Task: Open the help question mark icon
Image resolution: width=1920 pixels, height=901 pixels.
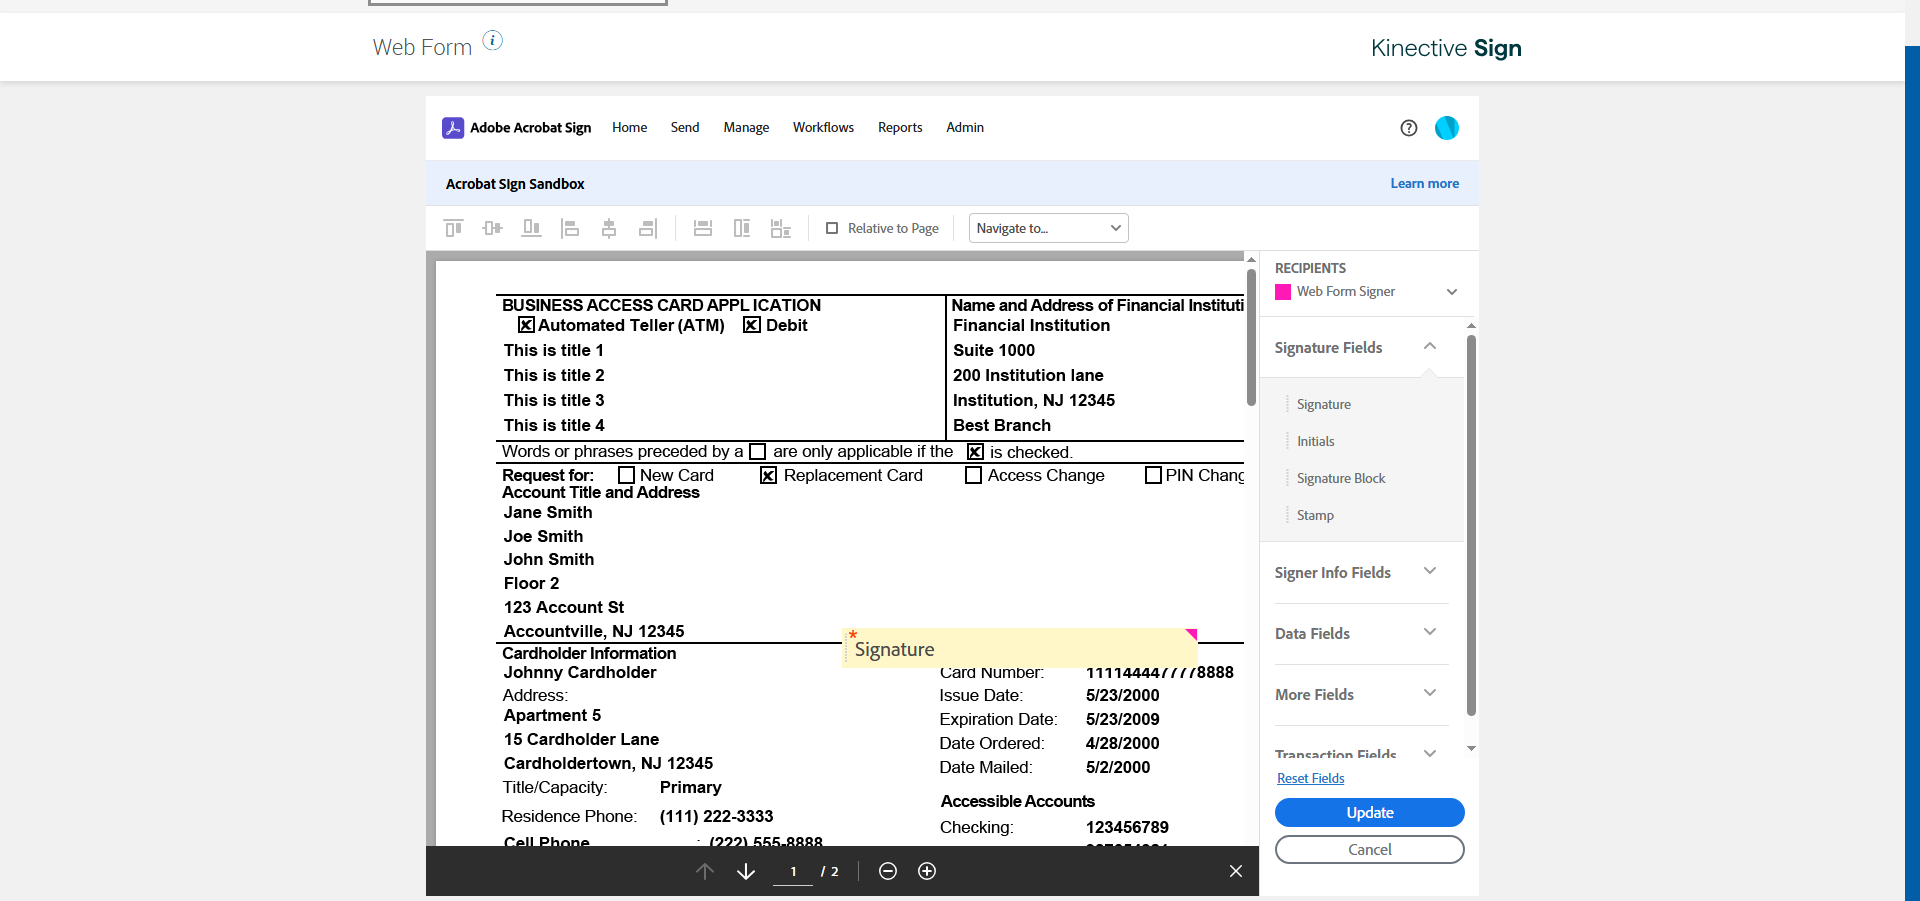Action: 1408,128
